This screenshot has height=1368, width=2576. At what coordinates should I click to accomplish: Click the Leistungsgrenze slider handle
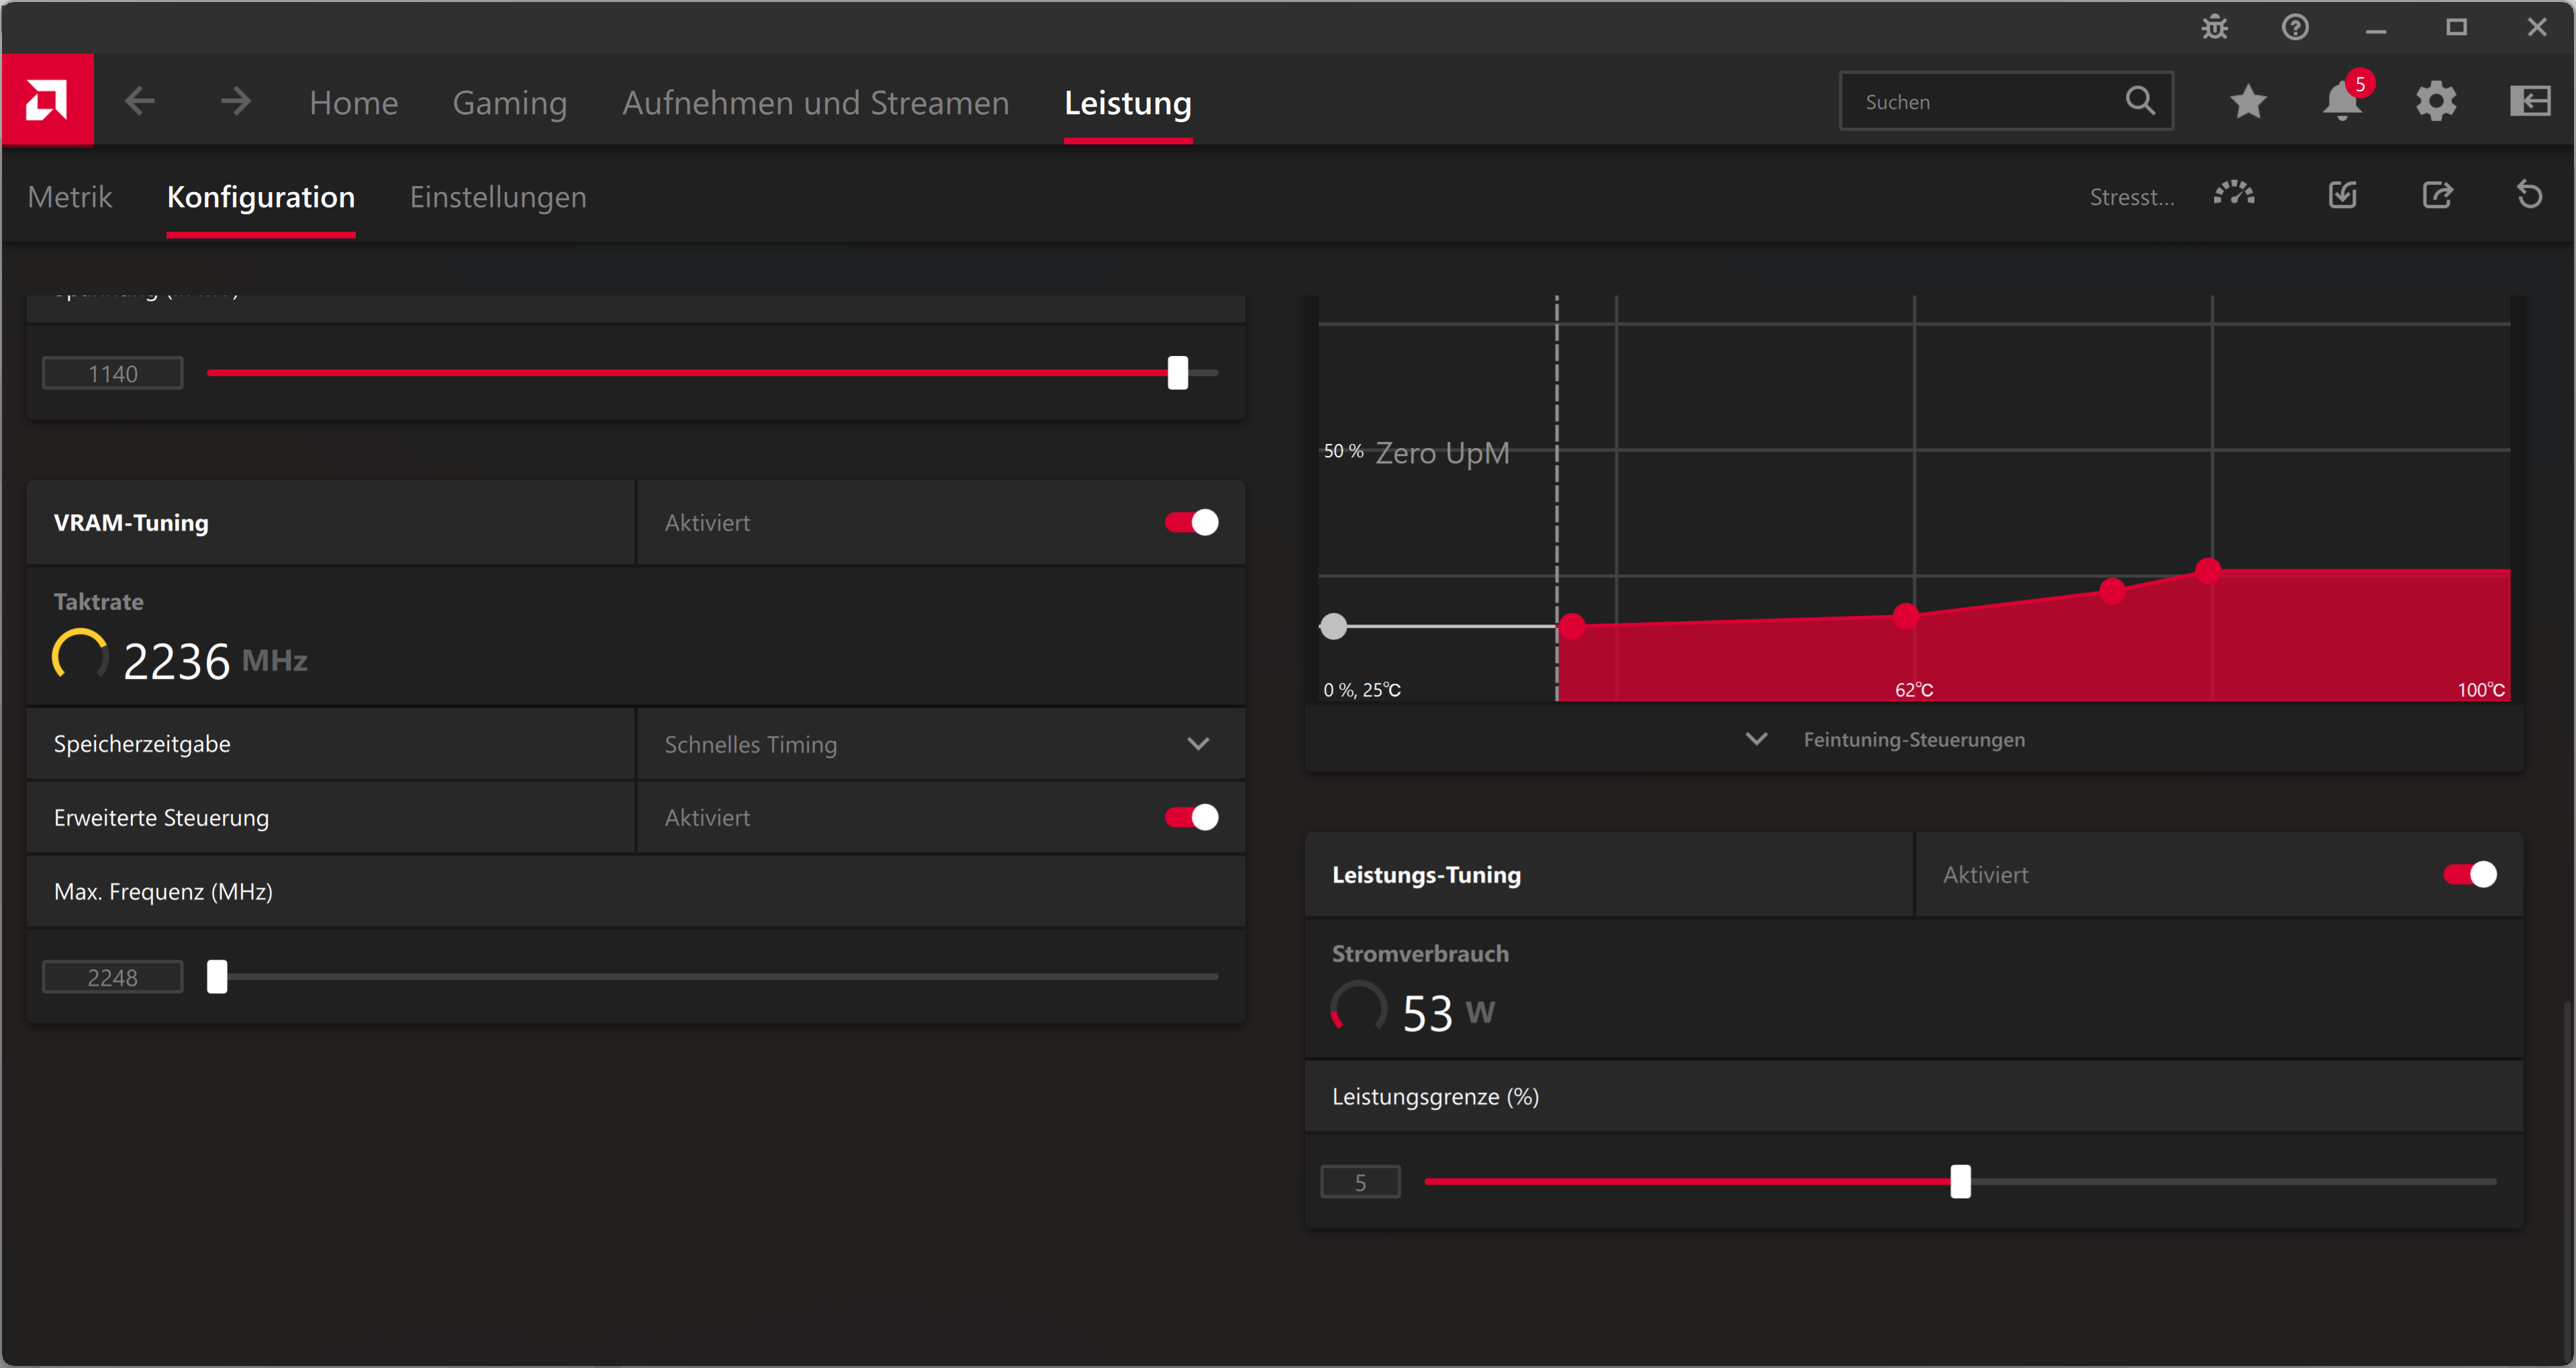click(1960, 1181)
